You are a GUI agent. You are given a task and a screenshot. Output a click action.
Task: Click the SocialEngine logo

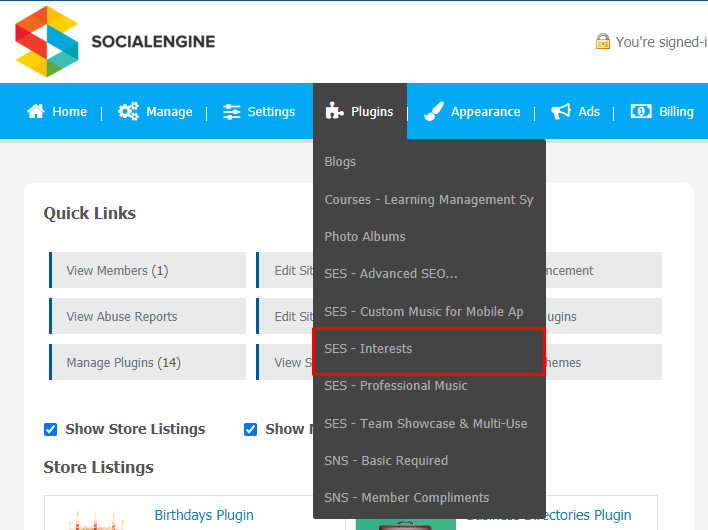pos(115,42)
